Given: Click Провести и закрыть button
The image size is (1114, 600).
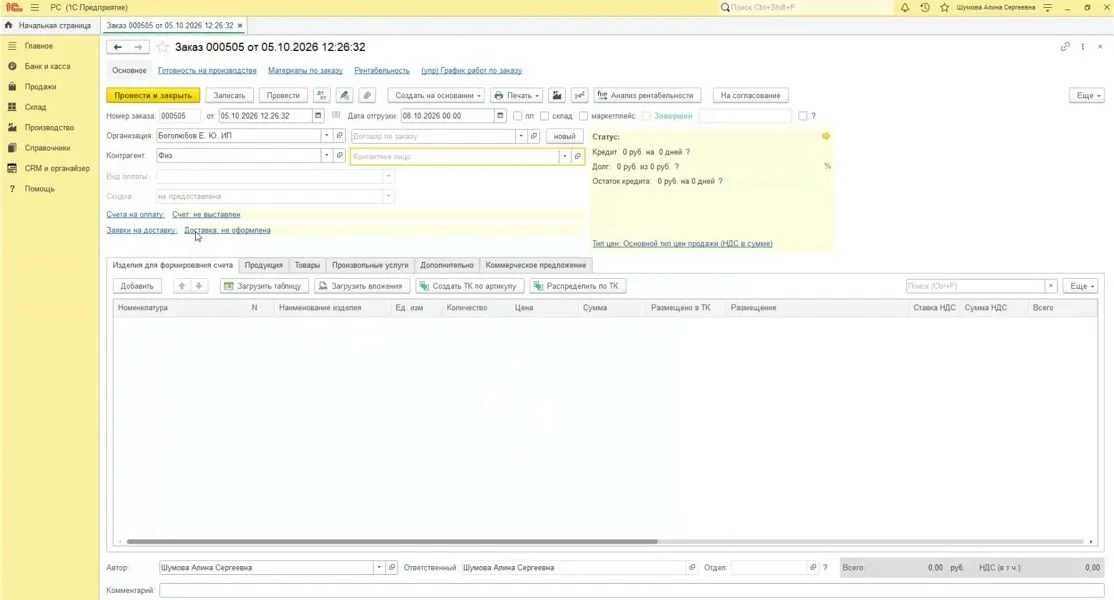Looking at the screenshot, I should [153, 95].
